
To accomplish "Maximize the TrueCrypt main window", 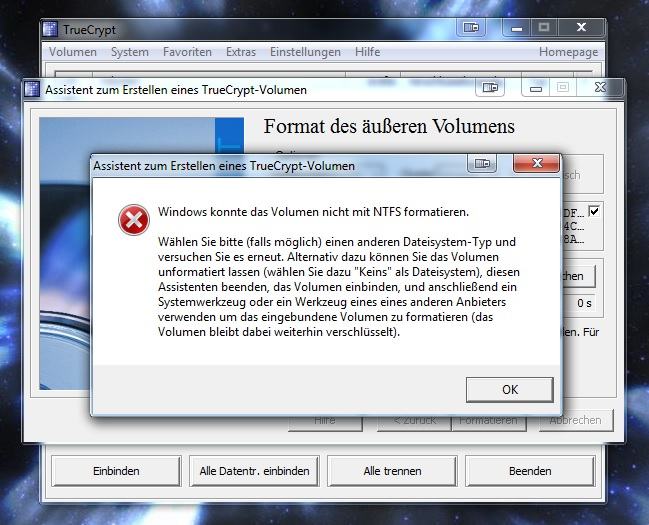I will point(544,28).
